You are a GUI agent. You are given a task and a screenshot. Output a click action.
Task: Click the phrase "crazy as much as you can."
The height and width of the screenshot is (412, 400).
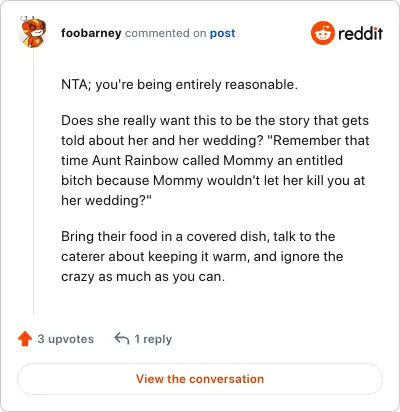coord(143,277)
